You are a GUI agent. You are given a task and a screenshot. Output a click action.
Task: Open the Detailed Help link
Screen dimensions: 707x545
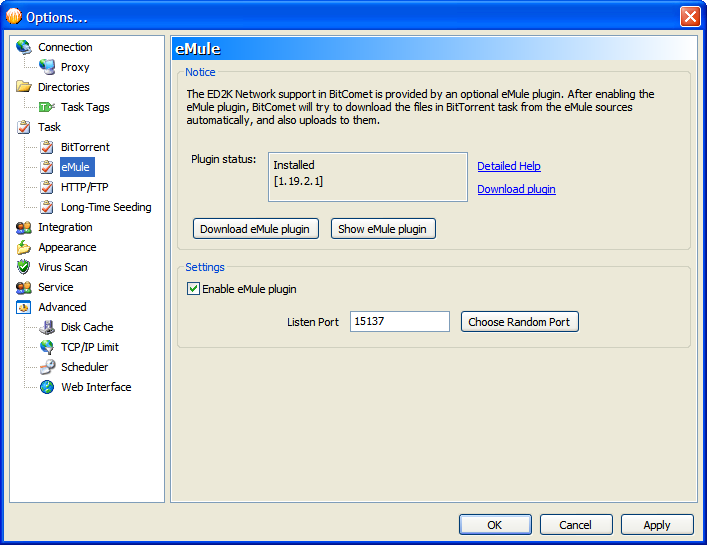click(509, 166)
